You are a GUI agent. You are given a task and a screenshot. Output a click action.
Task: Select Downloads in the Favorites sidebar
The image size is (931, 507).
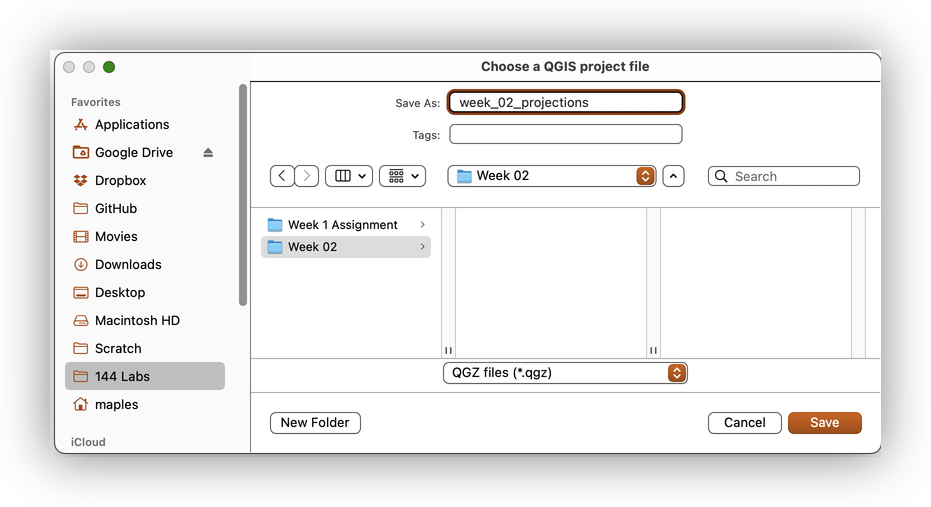coord(127,265)
